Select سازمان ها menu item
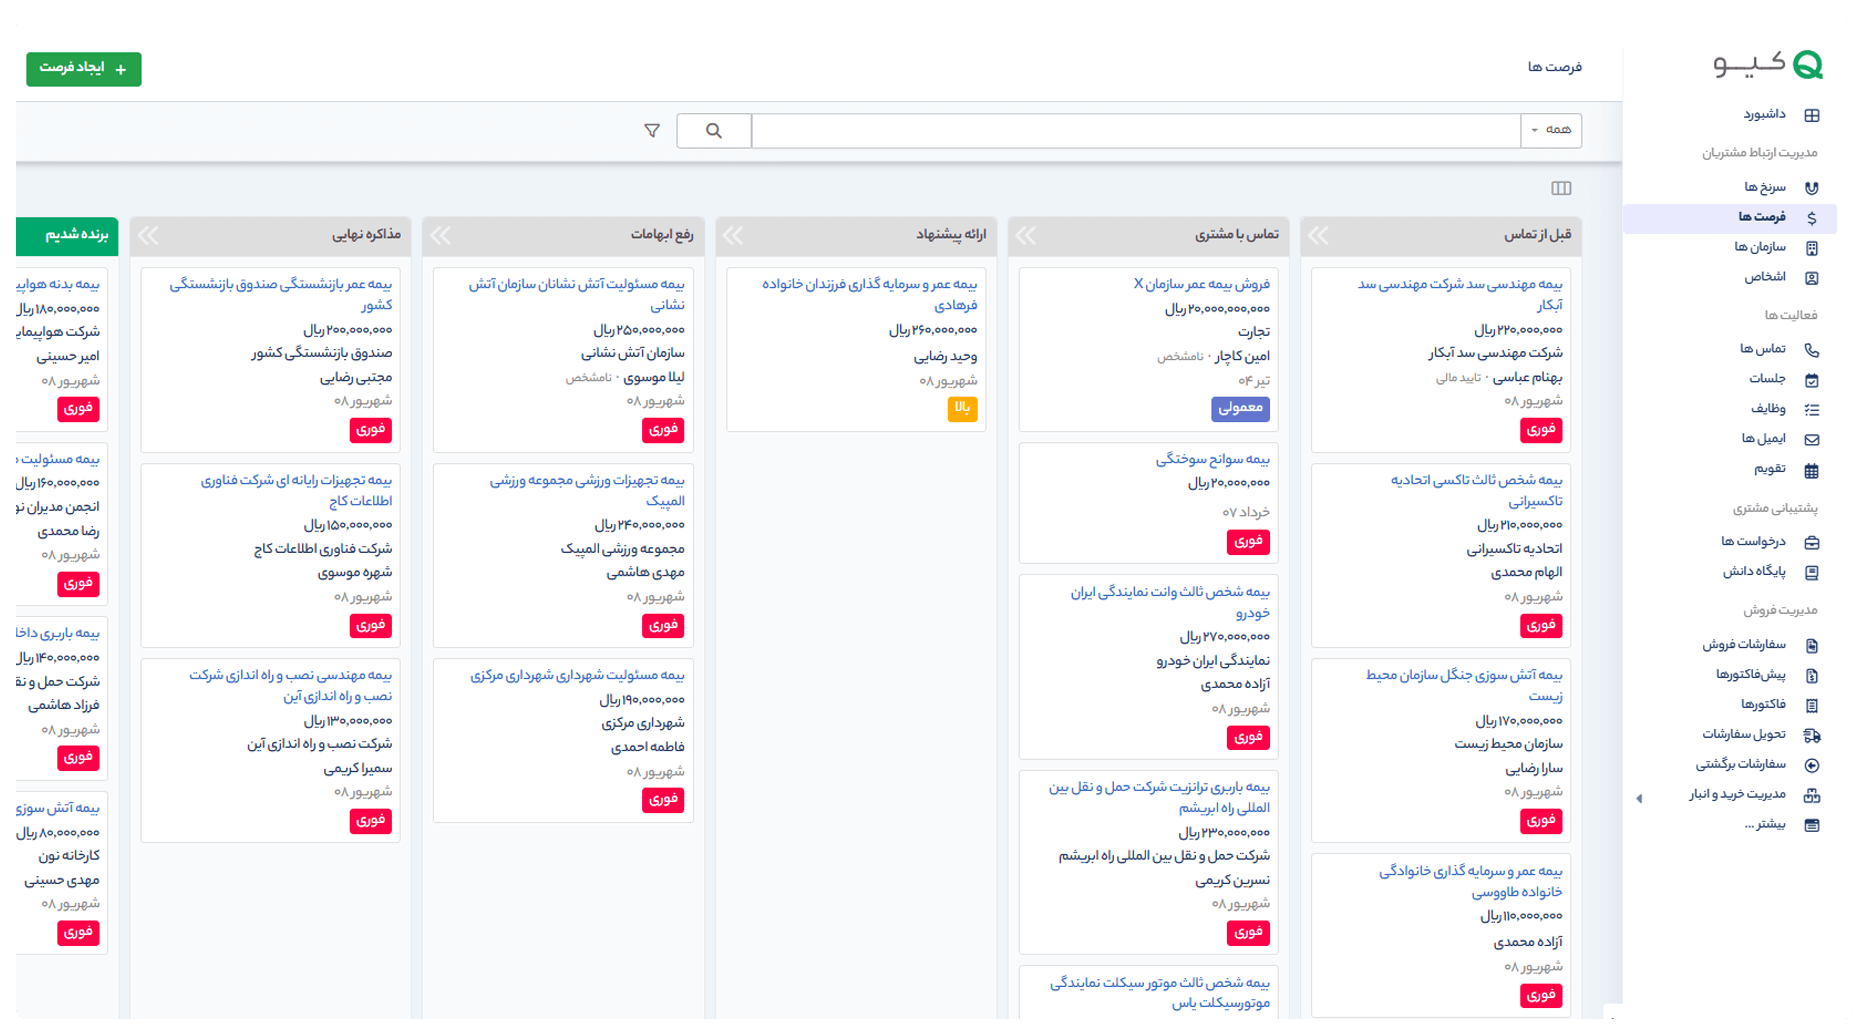 click(1760, 247)
